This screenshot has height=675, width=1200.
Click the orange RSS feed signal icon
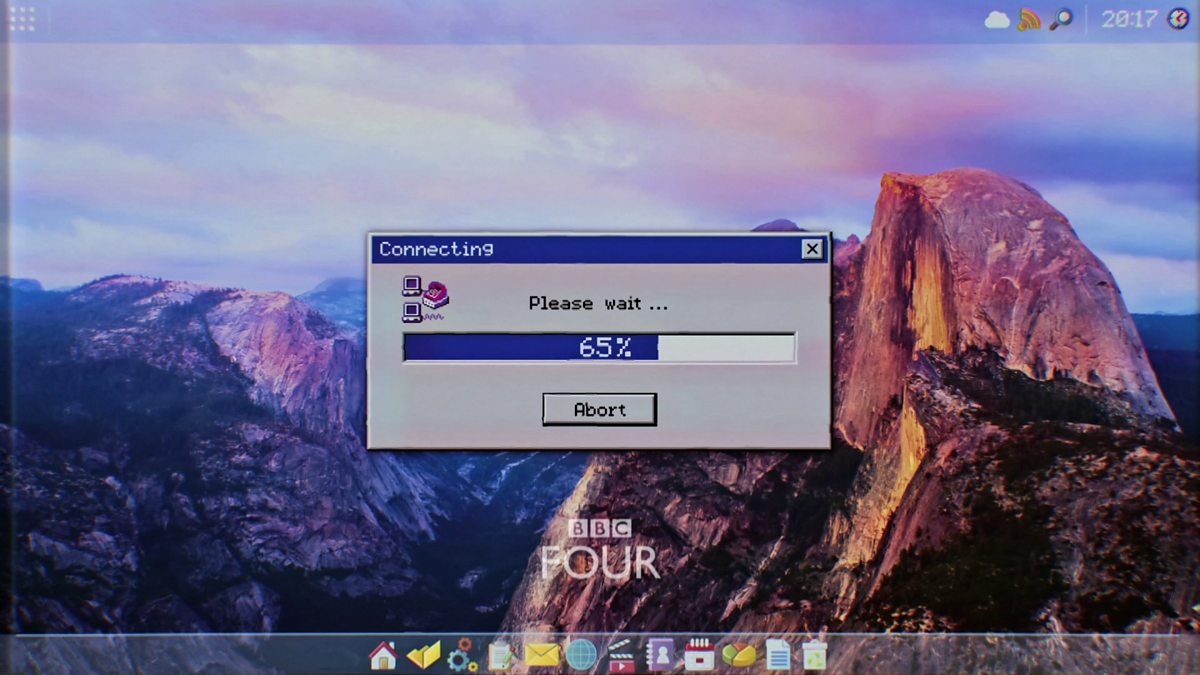(1029, 20)
